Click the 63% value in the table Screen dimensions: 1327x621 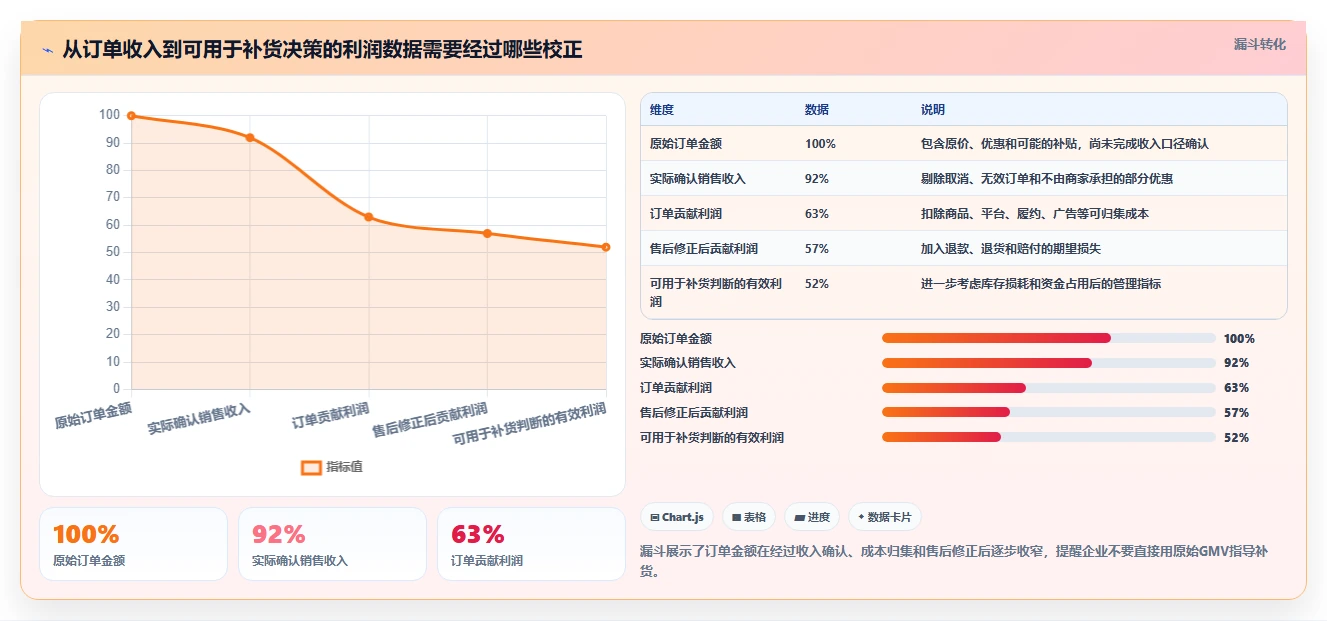817,214
